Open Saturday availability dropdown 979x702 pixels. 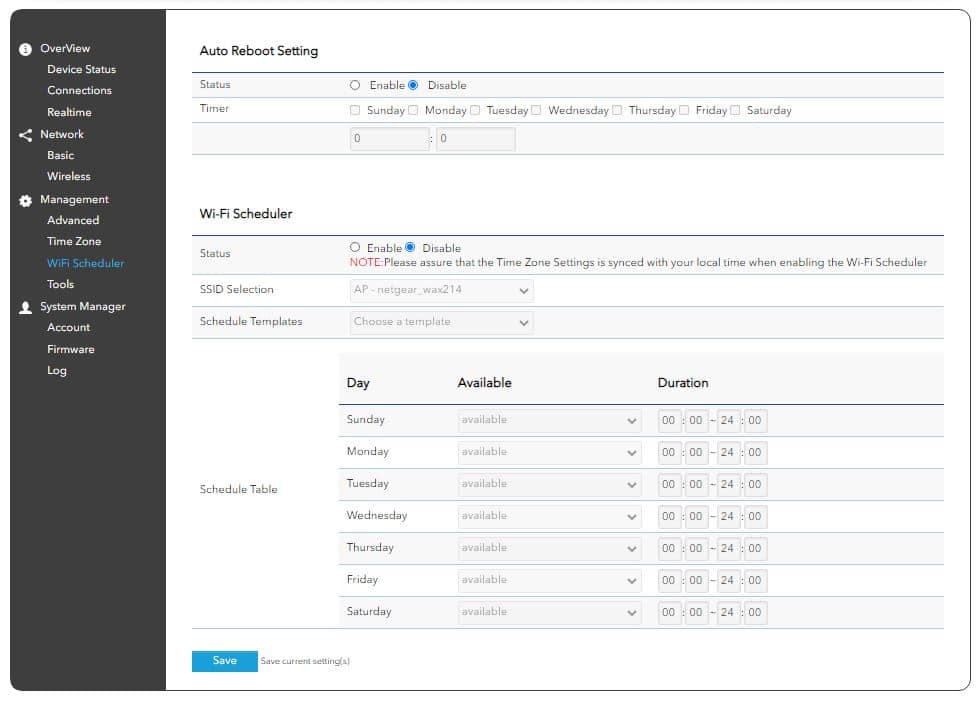(549, 612)
